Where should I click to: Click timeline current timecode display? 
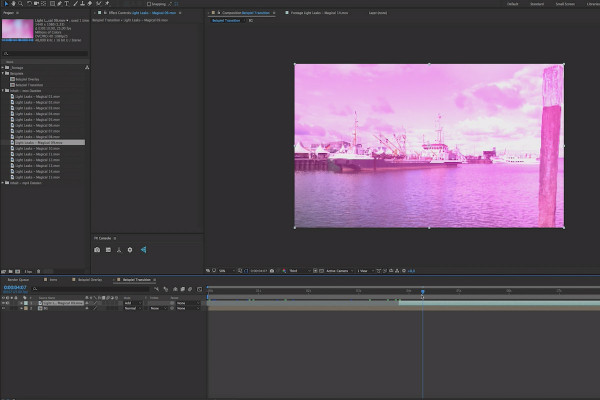[x=15, y=287]
